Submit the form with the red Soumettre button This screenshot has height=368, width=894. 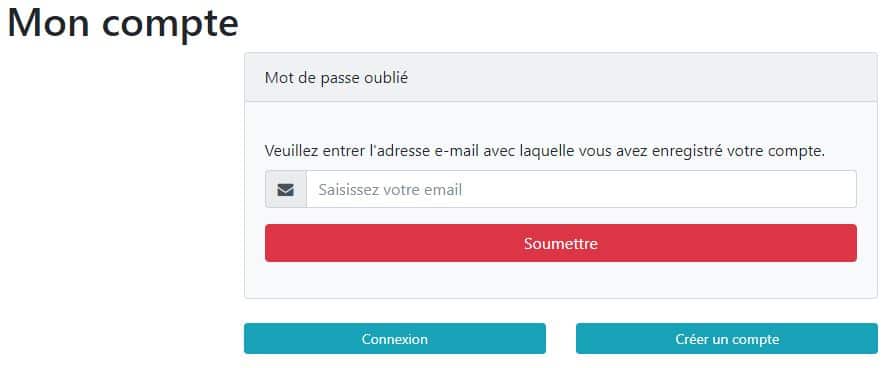point(560,243)
